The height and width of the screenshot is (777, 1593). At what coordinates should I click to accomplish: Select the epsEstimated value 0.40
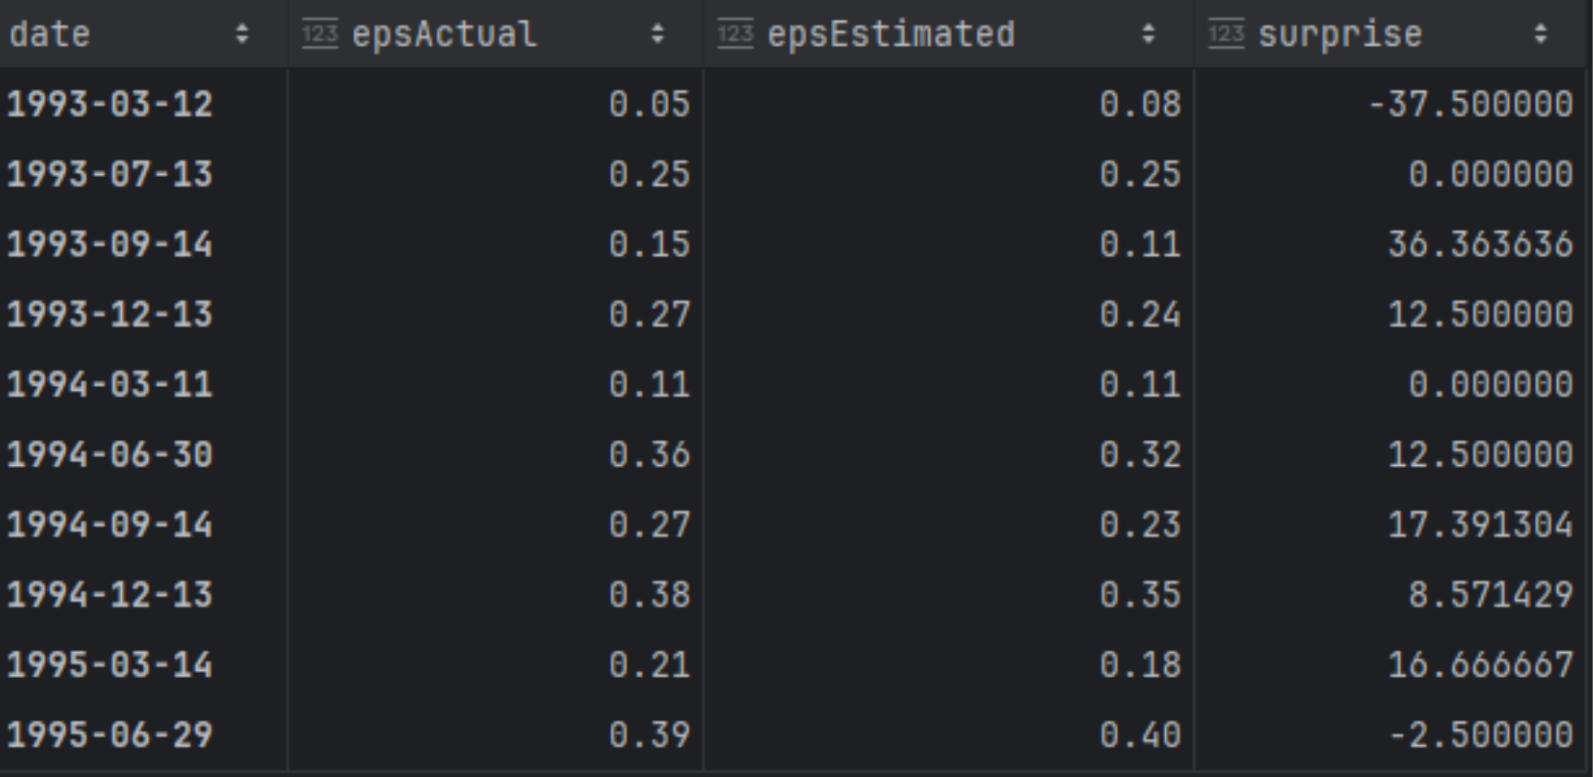1140,735
